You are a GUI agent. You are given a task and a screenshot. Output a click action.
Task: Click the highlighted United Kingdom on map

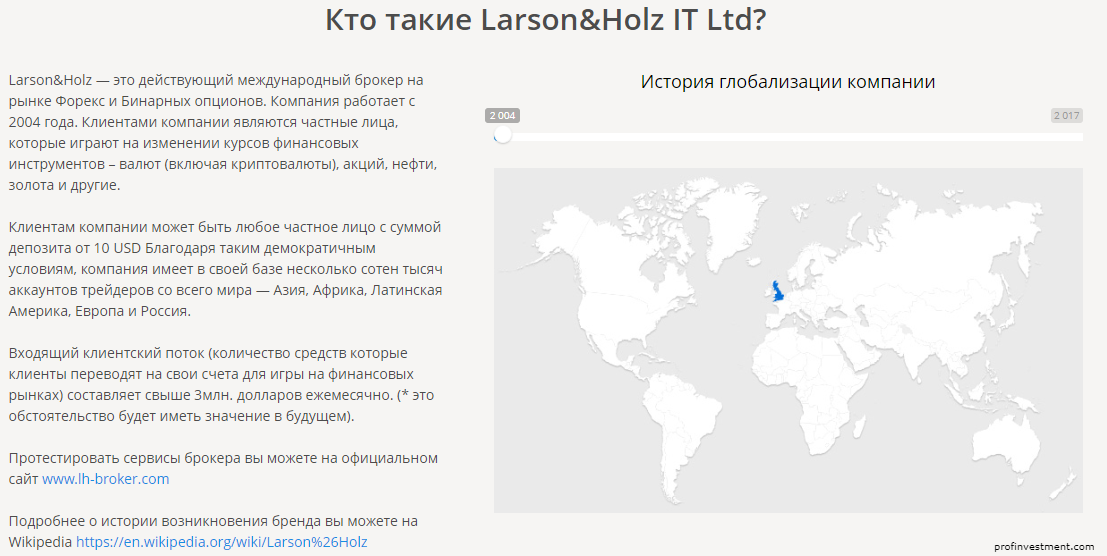(x=777, y=291)
